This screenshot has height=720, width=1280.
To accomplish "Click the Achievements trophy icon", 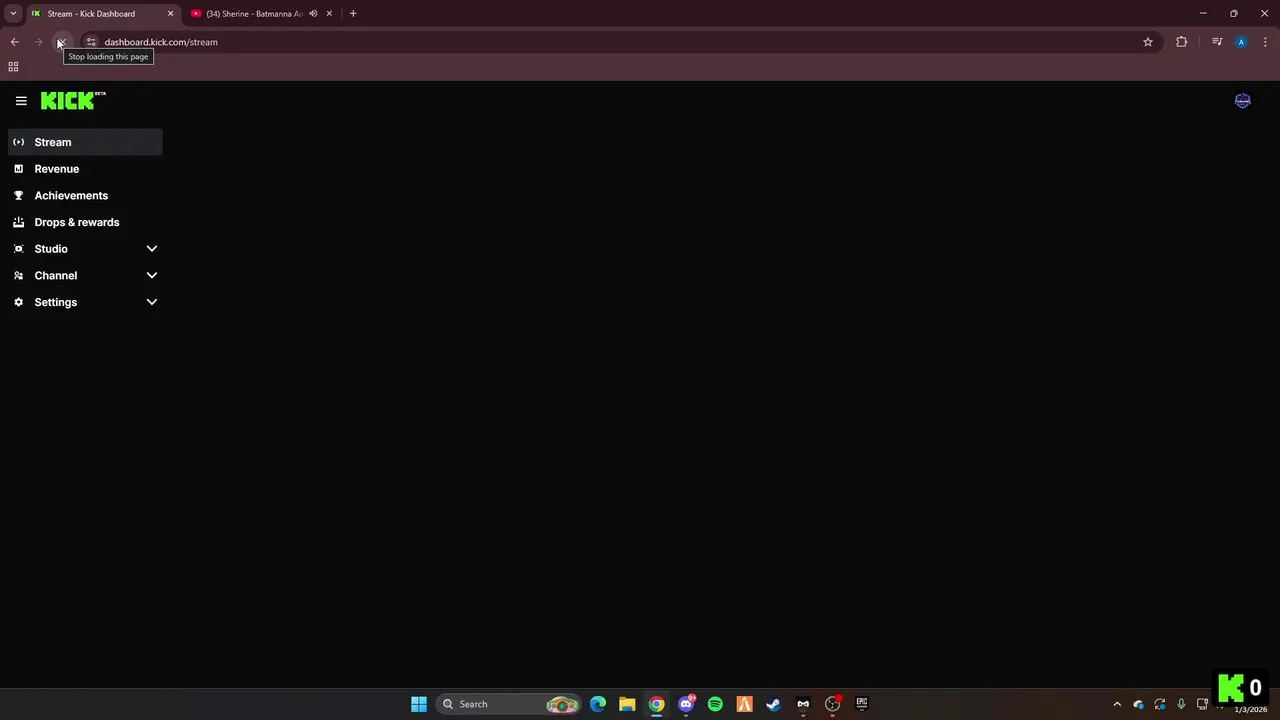I will (18, 195).
